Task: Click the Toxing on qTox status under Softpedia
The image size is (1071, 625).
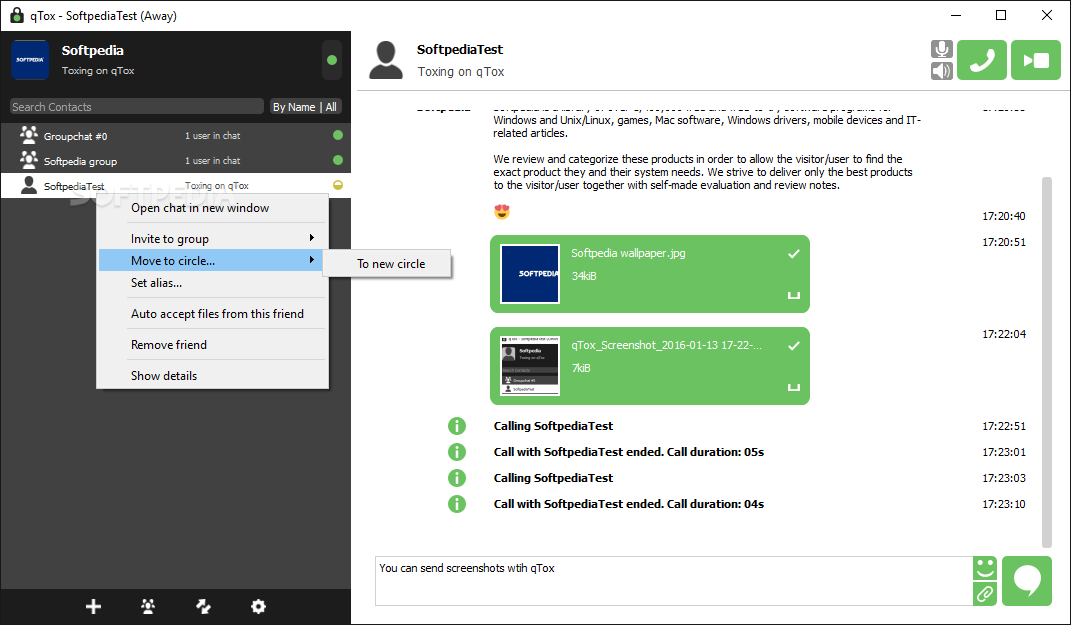Action: [x=98, y=70]
